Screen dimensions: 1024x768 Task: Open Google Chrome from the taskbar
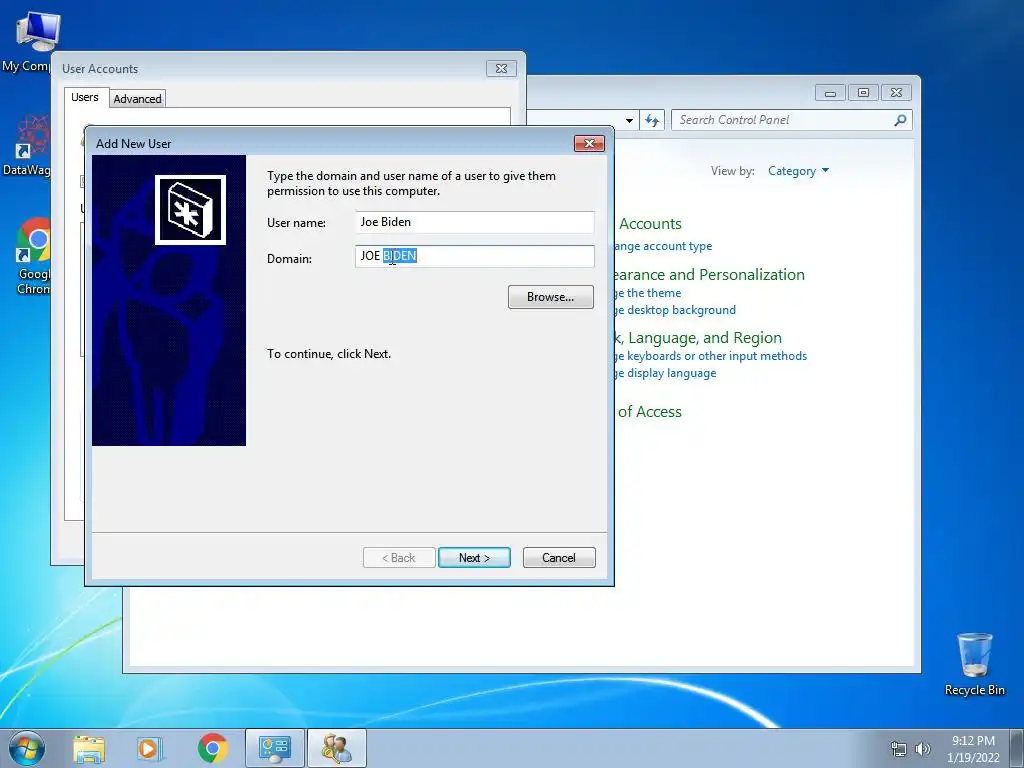[x=212, y=748]
